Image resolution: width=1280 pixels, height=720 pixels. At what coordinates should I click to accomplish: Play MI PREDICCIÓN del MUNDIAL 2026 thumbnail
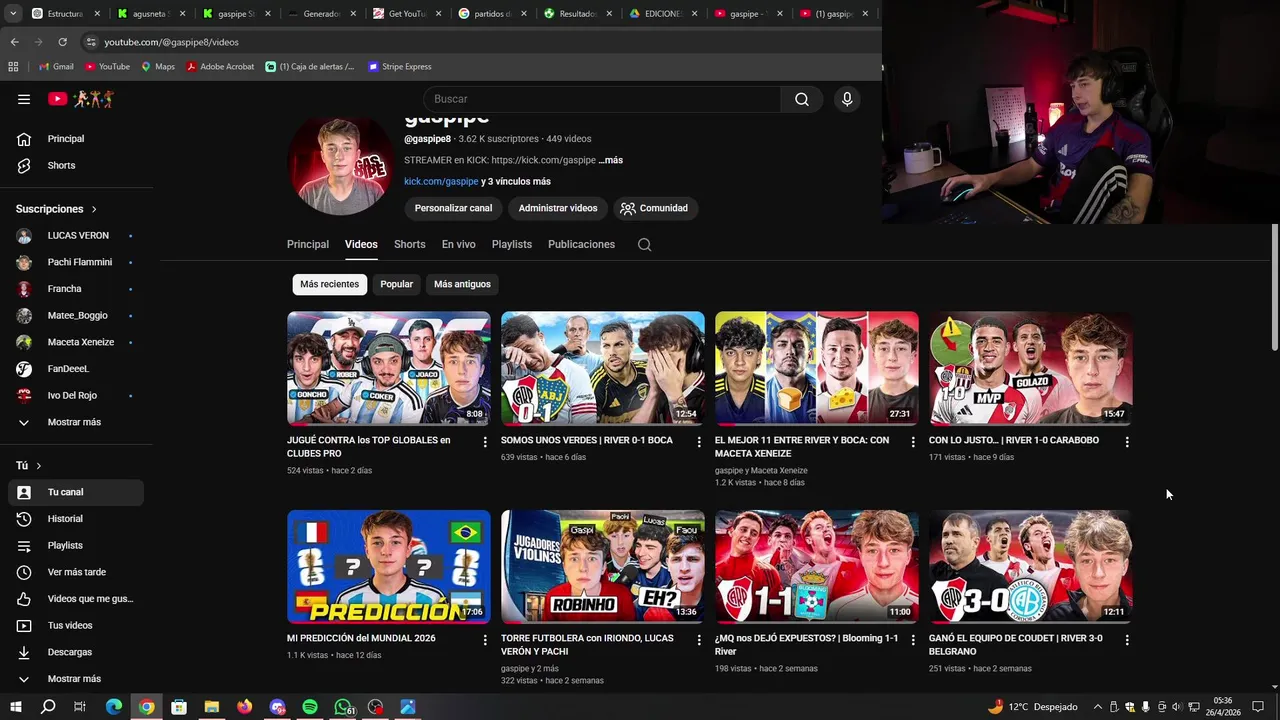389,566
